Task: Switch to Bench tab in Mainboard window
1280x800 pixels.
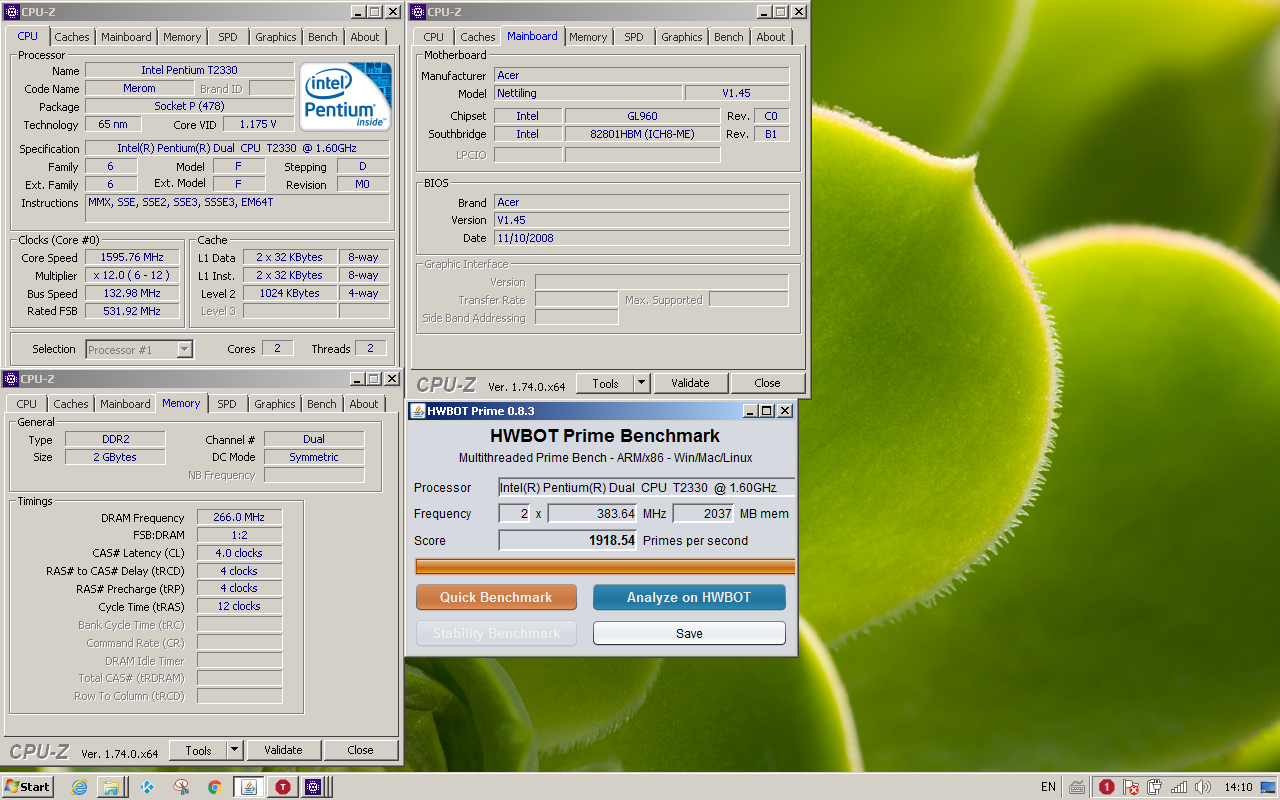Action: point(728,37)
